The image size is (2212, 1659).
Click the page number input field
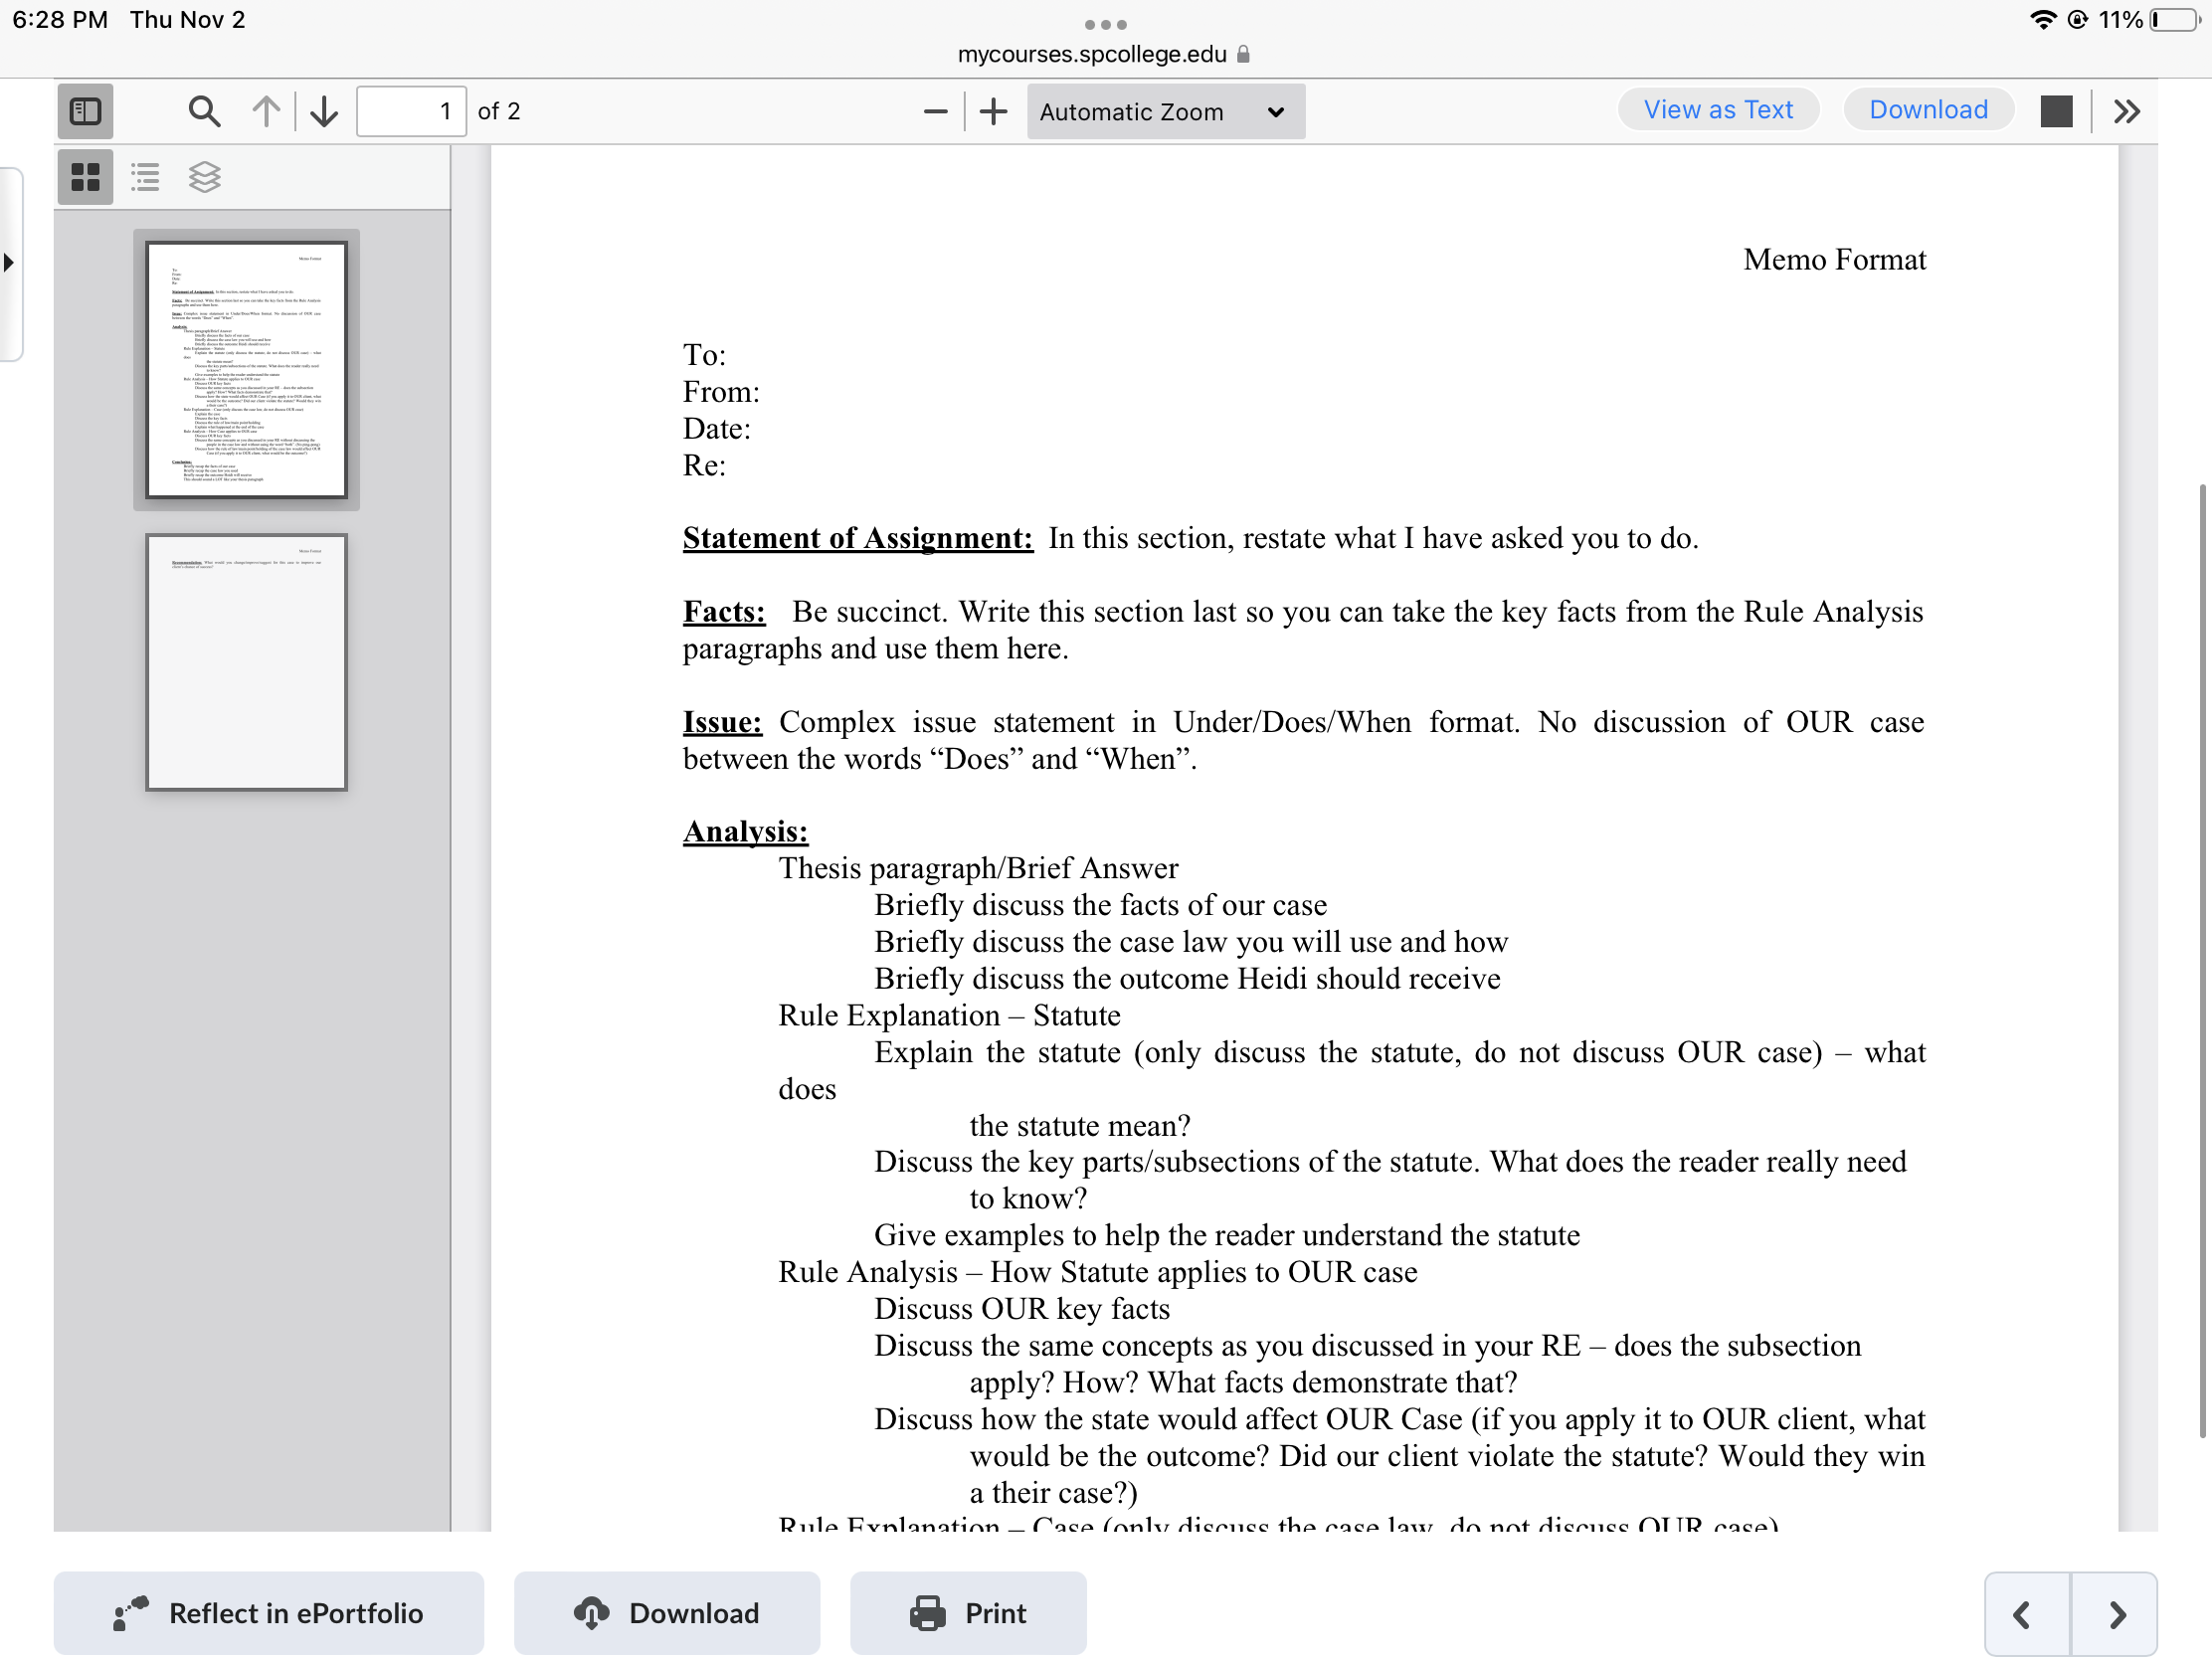411,111
